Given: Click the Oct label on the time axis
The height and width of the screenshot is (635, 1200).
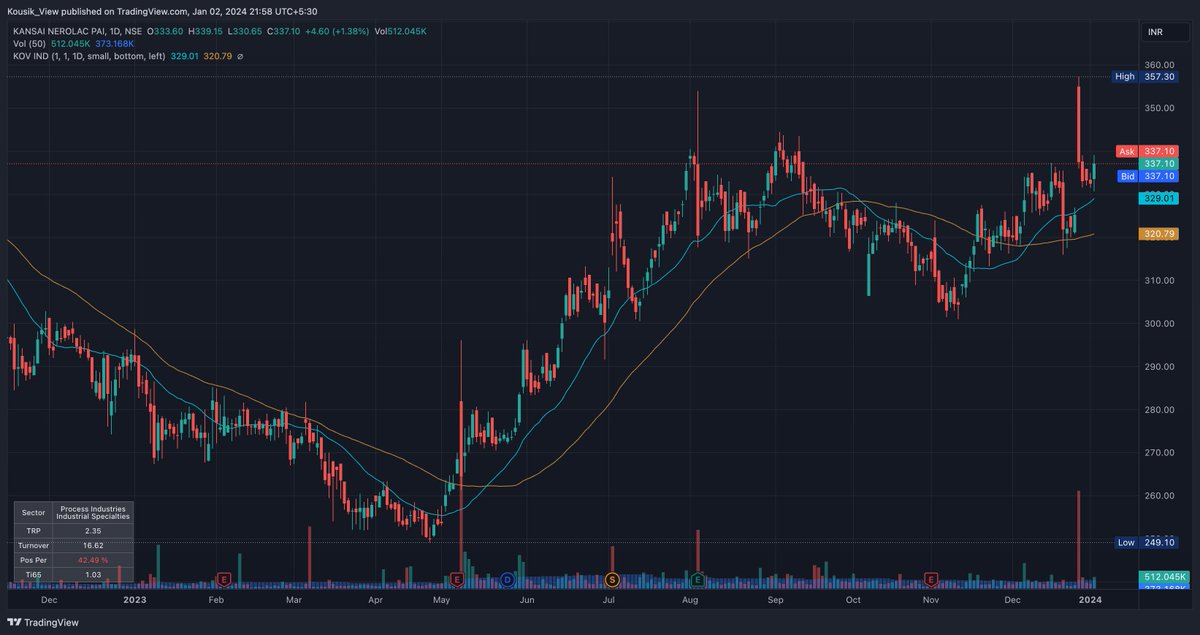Looking at the screenshot, I should (x=852, y=599).
